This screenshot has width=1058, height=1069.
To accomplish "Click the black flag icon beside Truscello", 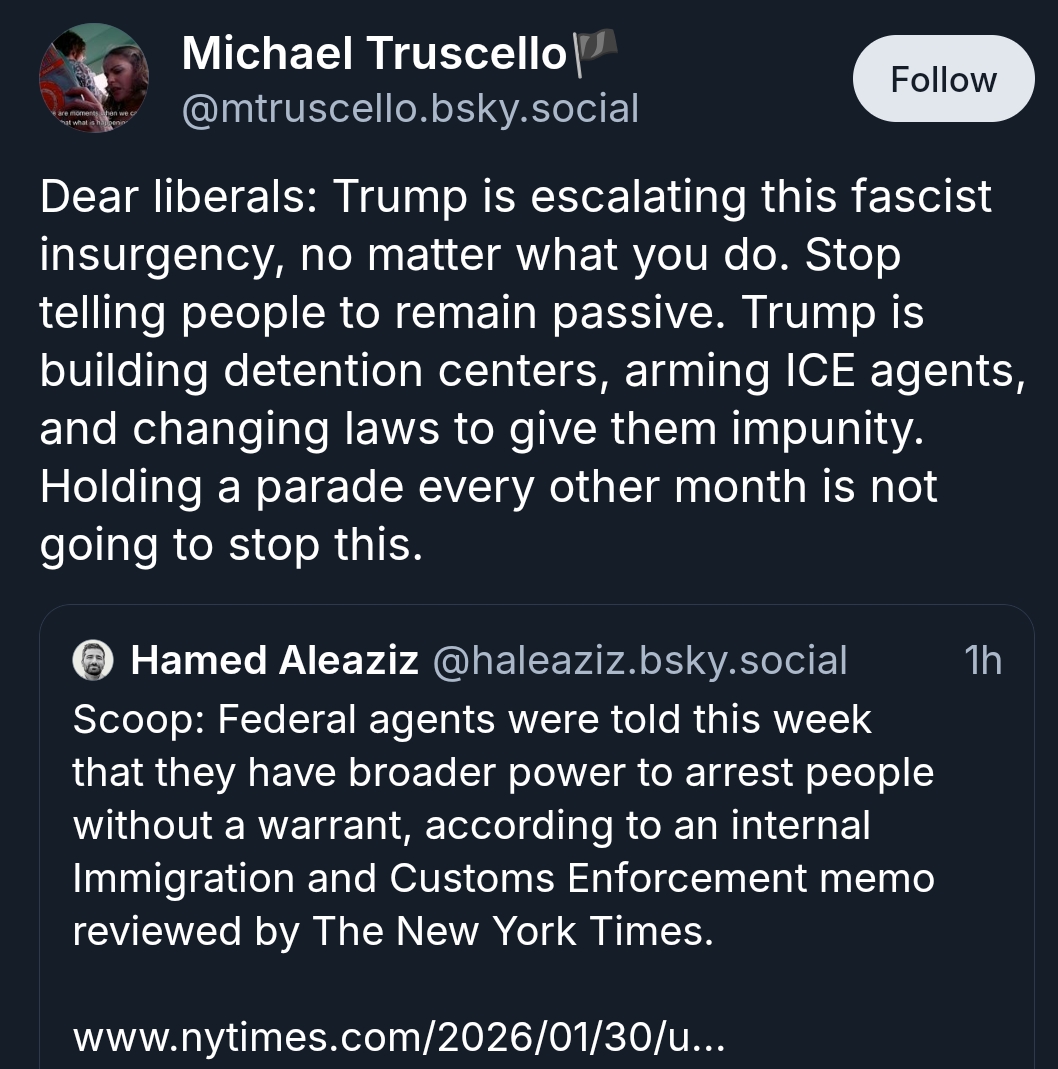I will click(594, 52).
